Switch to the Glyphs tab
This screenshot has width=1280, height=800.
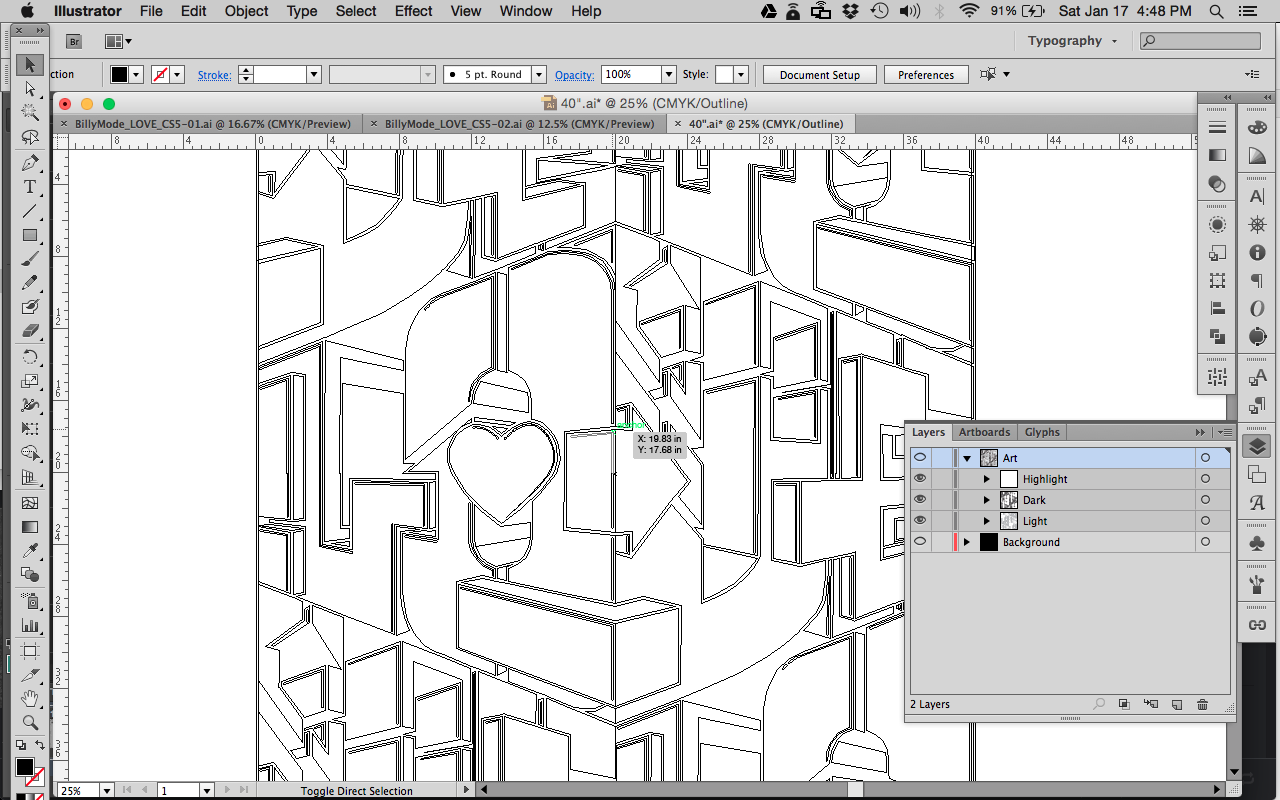point(1042,432)
